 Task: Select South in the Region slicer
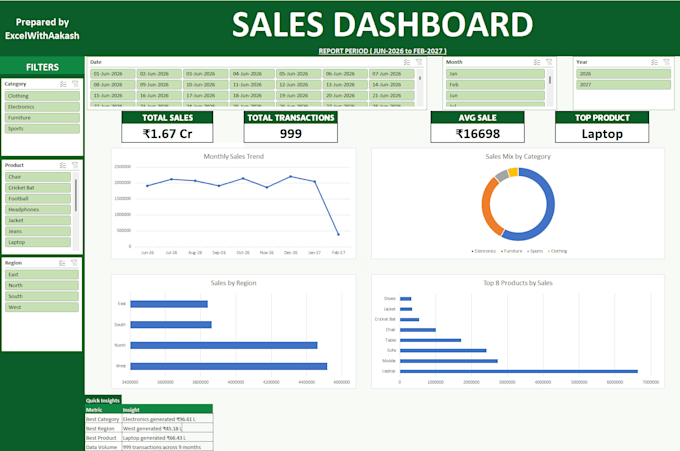click(x=42, y=296)
